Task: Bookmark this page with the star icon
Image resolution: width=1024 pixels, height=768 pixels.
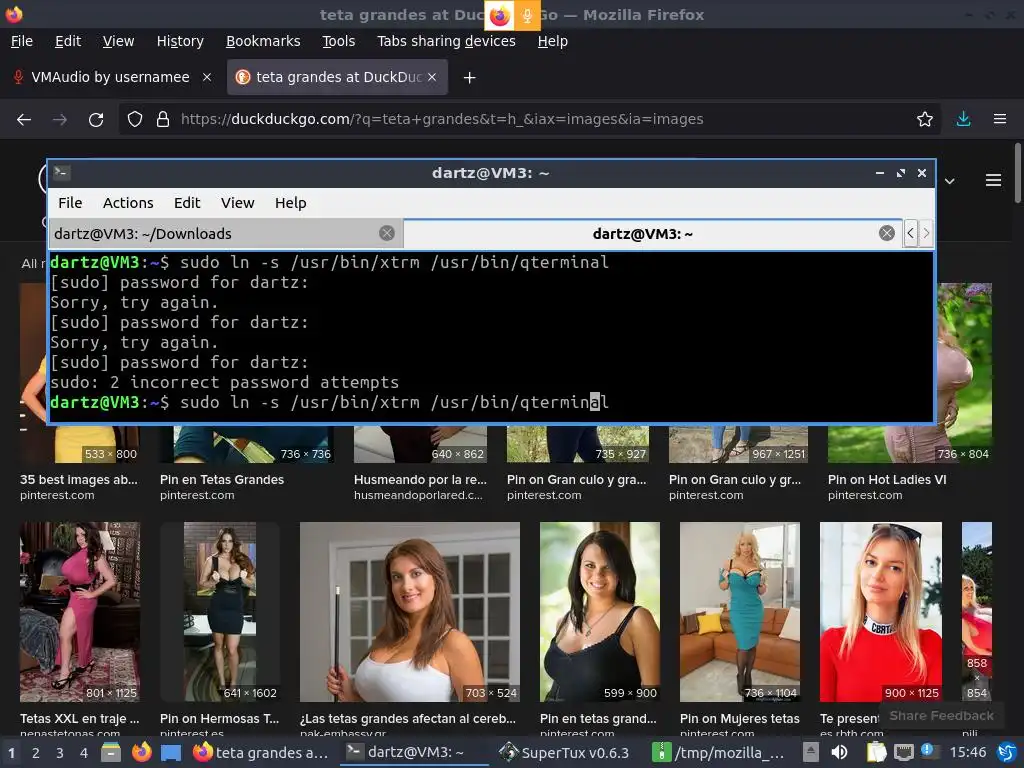Action: (925, 120)
